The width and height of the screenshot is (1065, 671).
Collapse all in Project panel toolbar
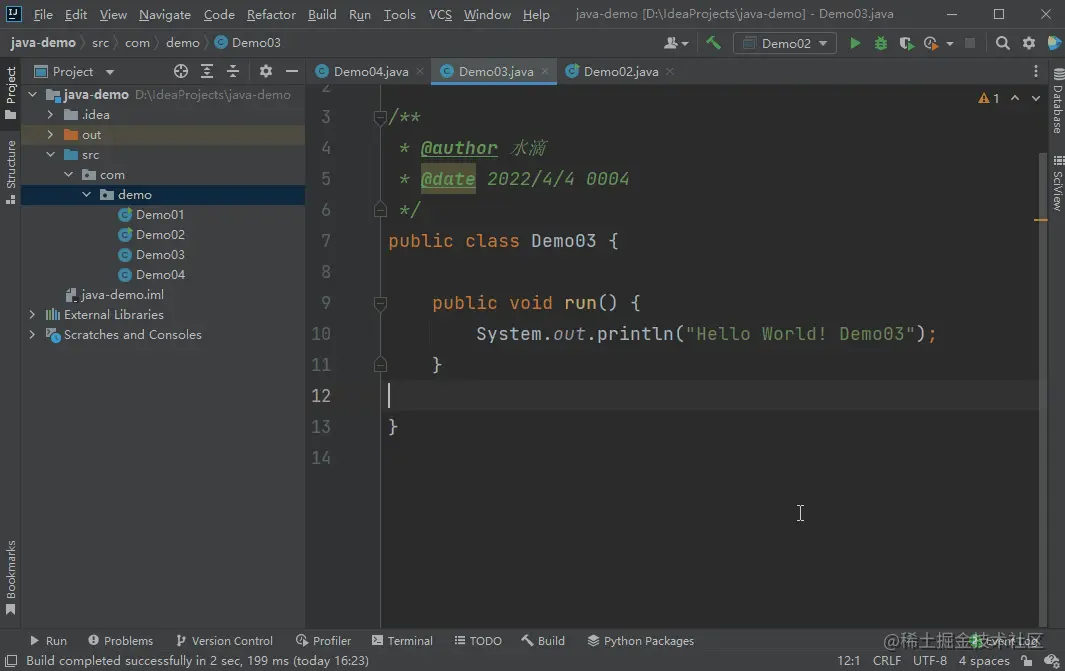click(233, 71)
